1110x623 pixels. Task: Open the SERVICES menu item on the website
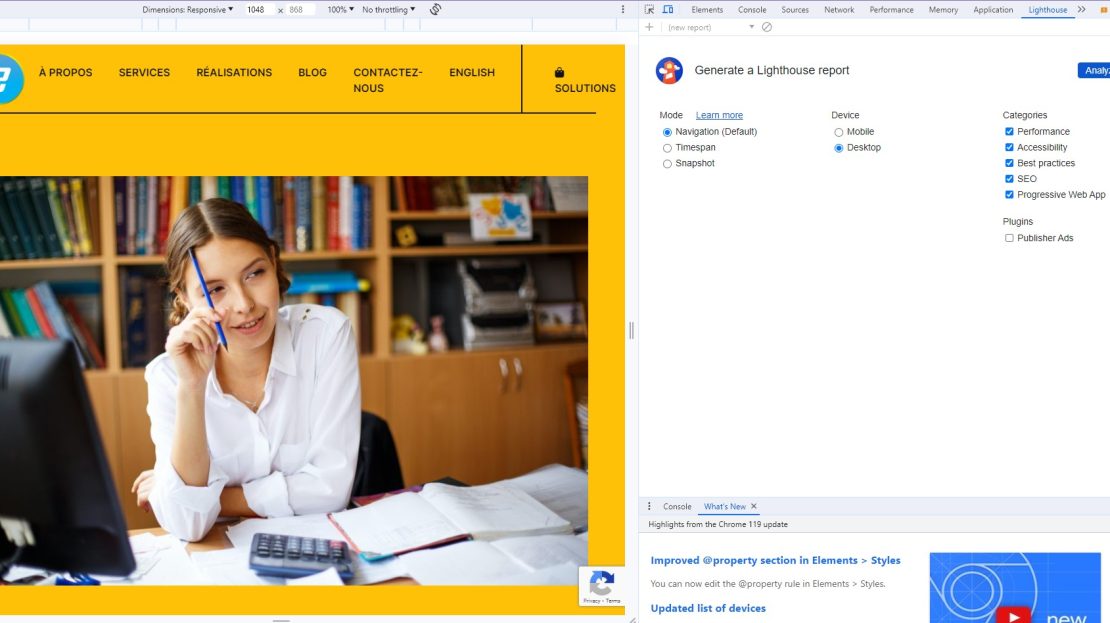pos(144,72)
